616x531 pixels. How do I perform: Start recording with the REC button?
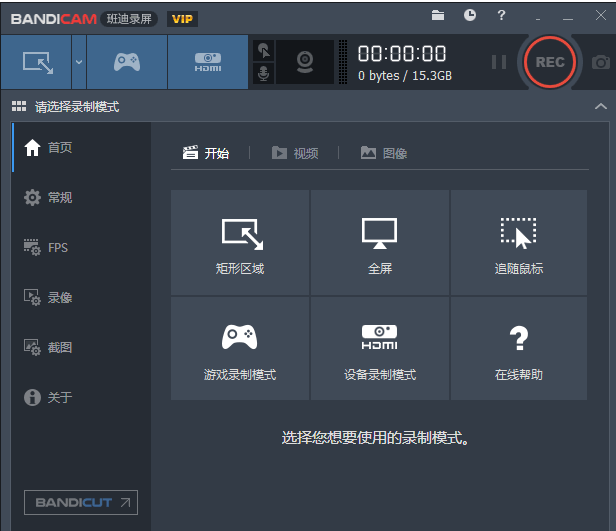tap(550, 62)
